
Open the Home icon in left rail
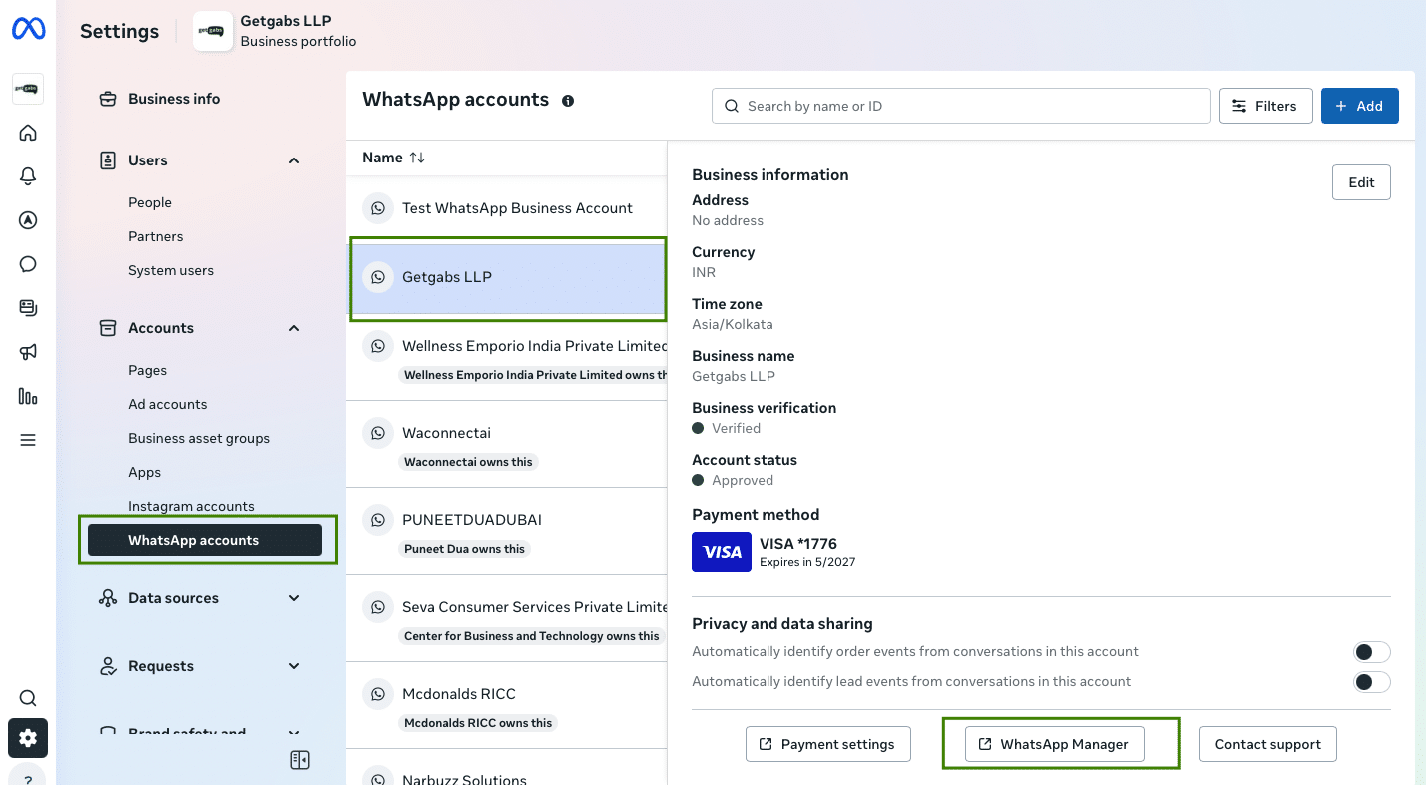(x=28, y=133)
